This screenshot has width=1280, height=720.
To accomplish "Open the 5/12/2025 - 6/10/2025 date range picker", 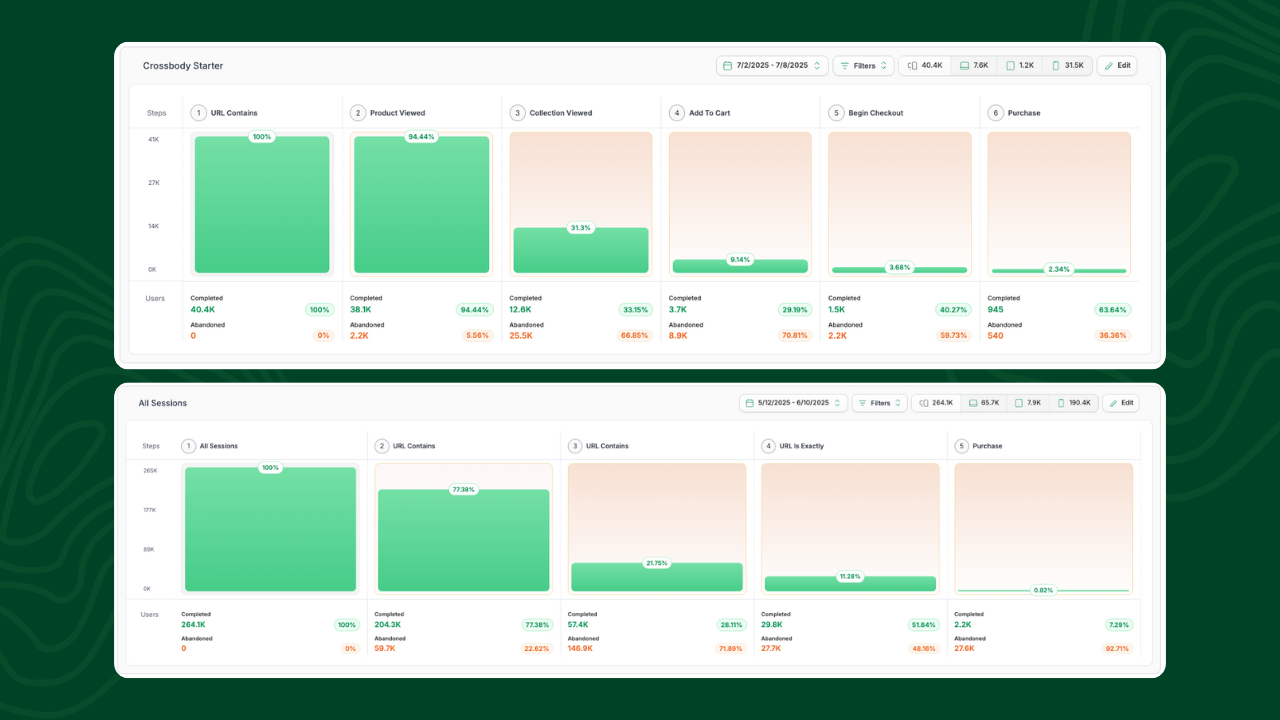I will click(x=793, y=403).
